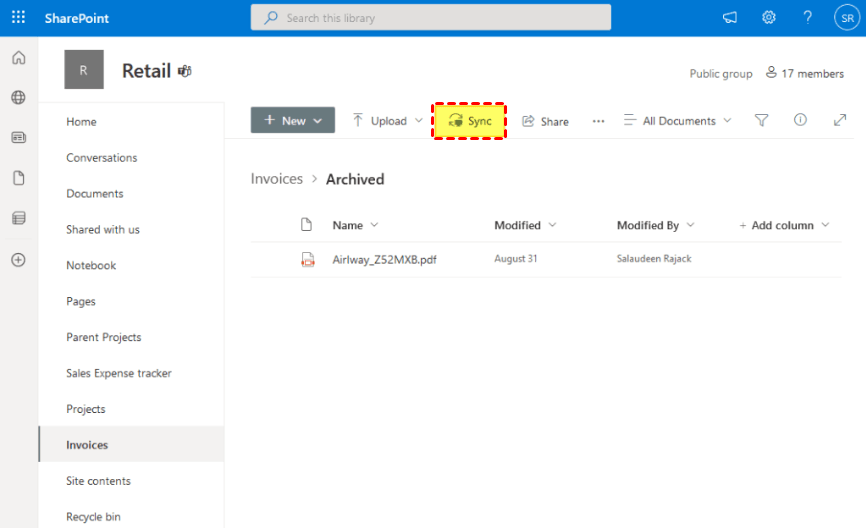Open the filter funnel pane
The image size is (866, 528).
(762, 120)
